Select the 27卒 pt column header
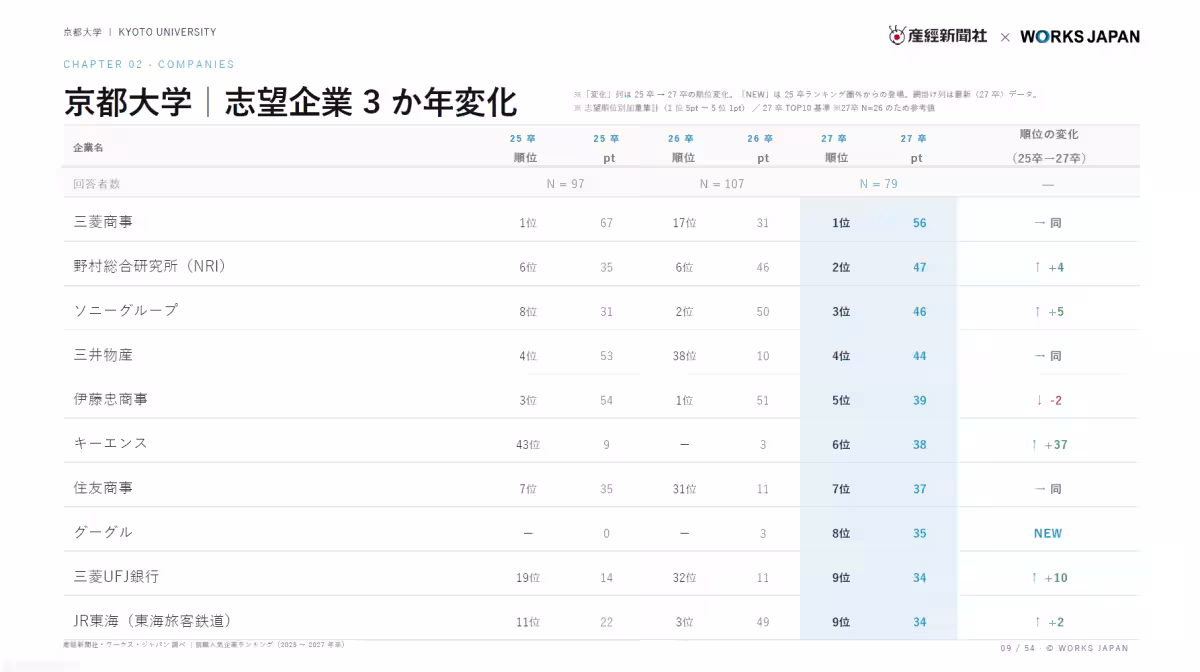 (x=915, y=148)
